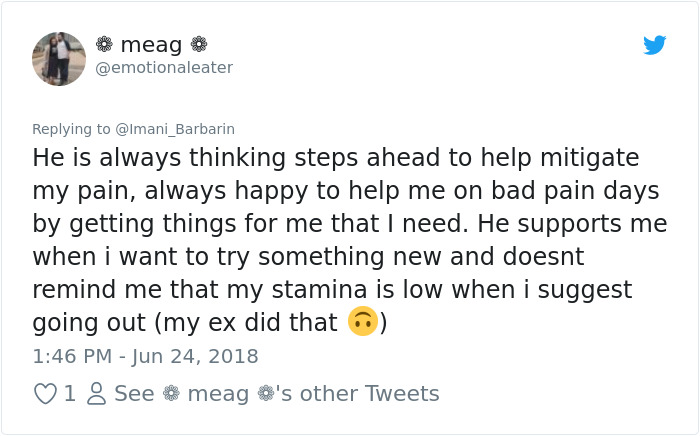Click the upside-down face emoji

362,322
